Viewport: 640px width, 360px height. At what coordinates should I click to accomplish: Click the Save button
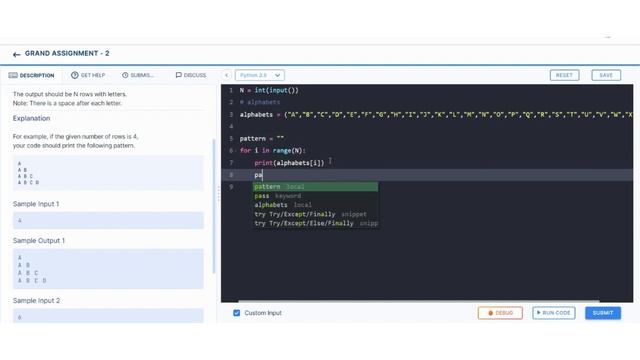[x=606, y=75]
